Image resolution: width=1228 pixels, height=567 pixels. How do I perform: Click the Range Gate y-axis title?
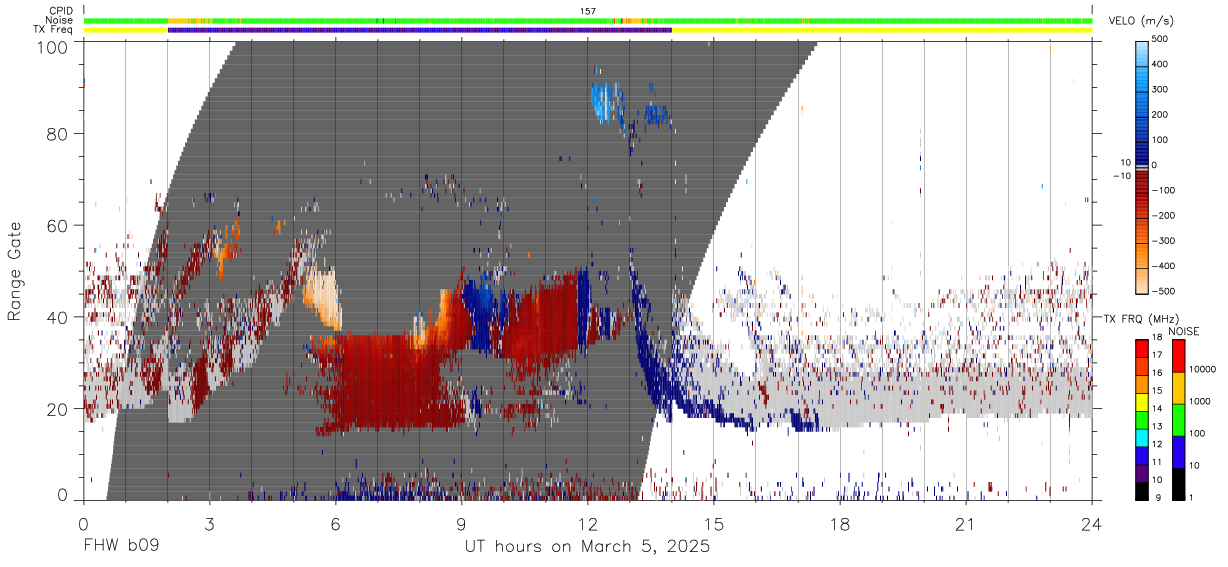pyautogui.click(x=16, y=272)
